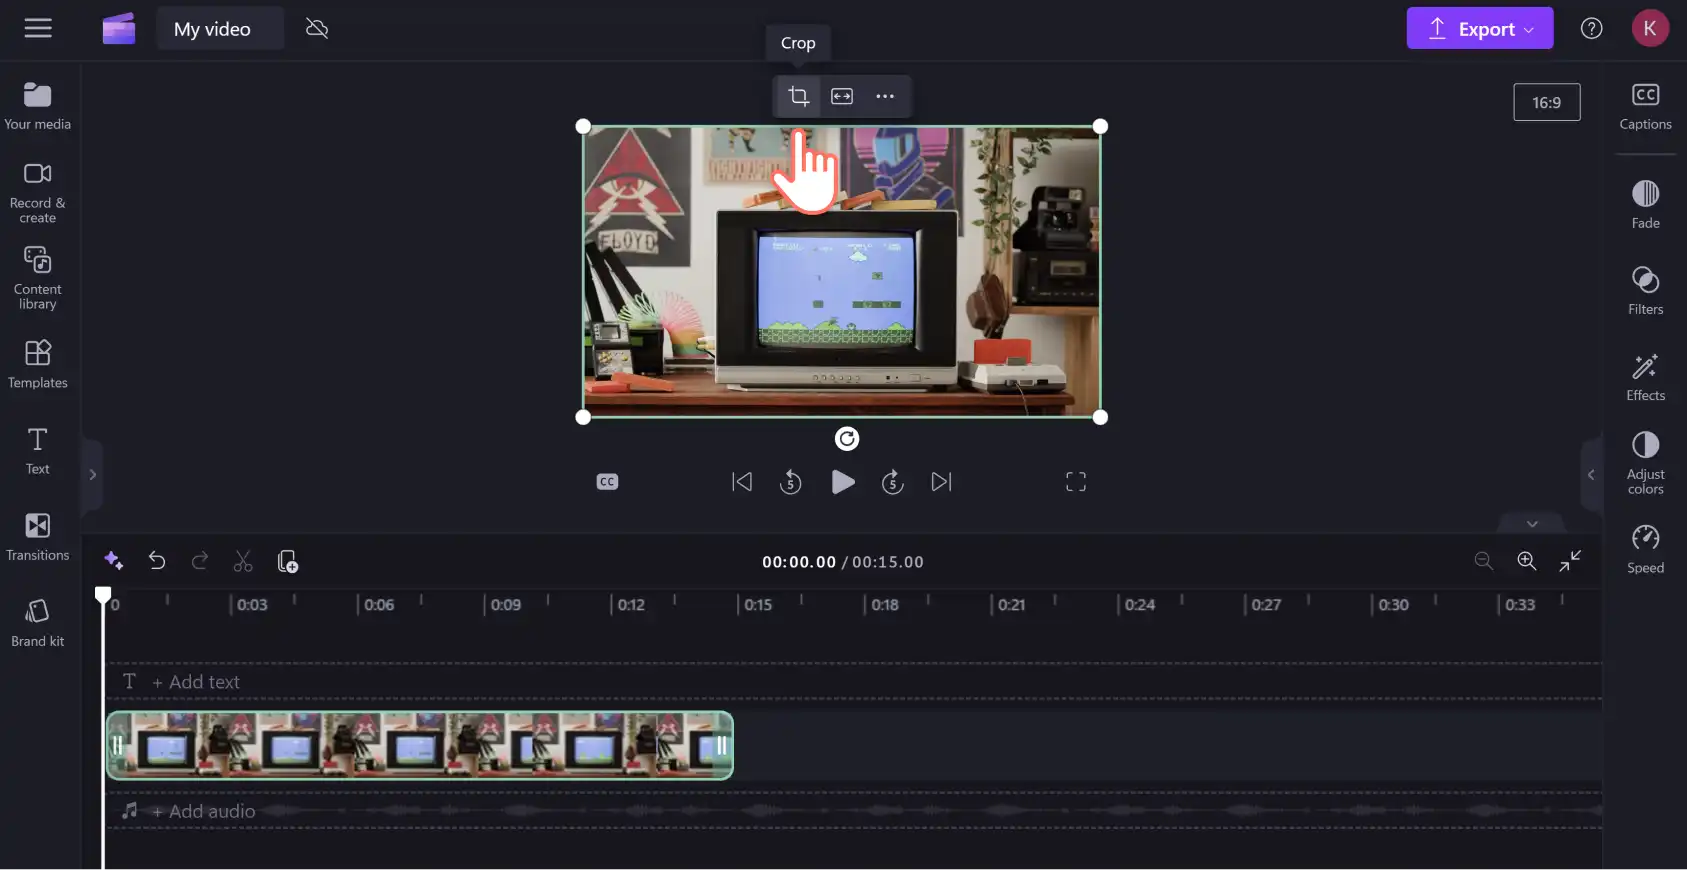The width and height of the screenshot is (1687, 870).
Task: Open the Transitions sidebar panel
Action: 38,537
